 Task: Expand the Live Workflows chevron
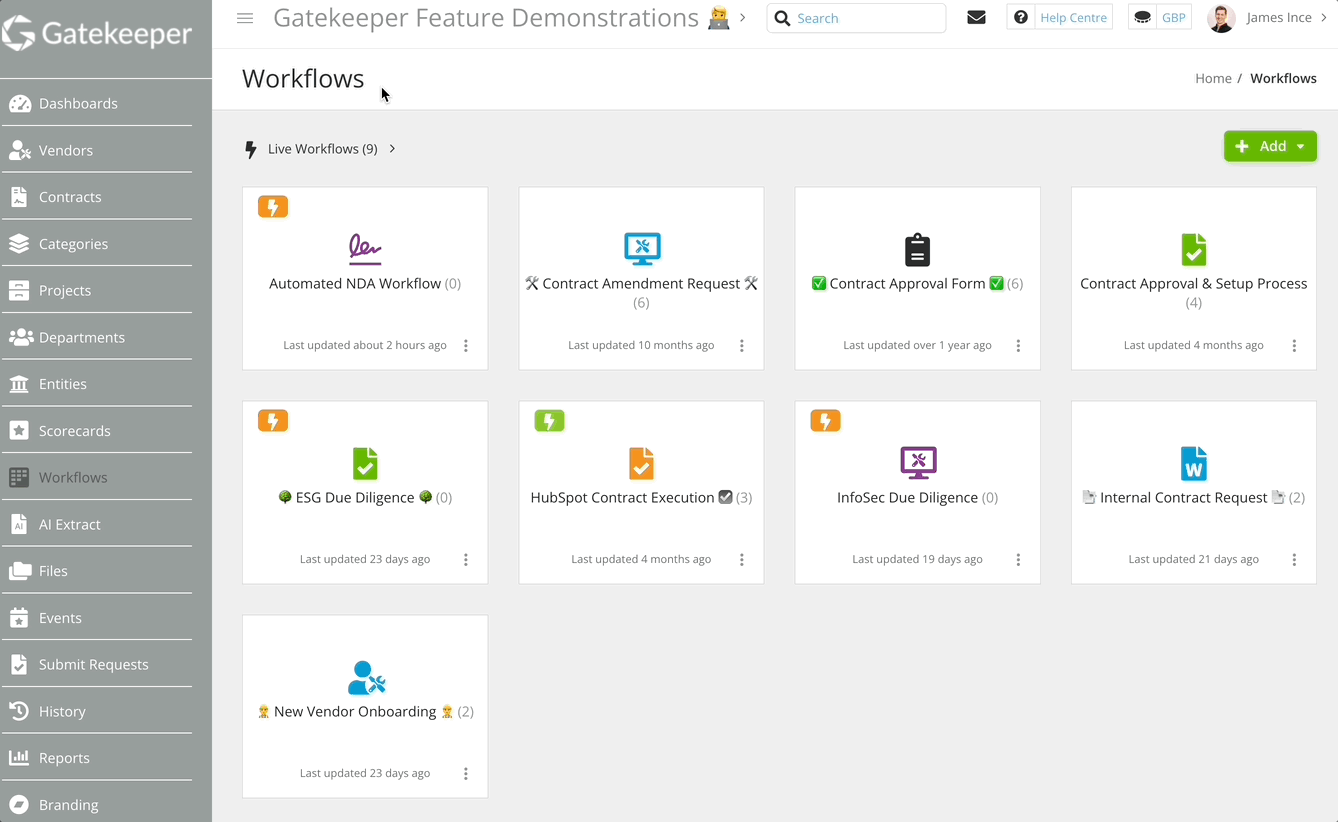[392, 148]
